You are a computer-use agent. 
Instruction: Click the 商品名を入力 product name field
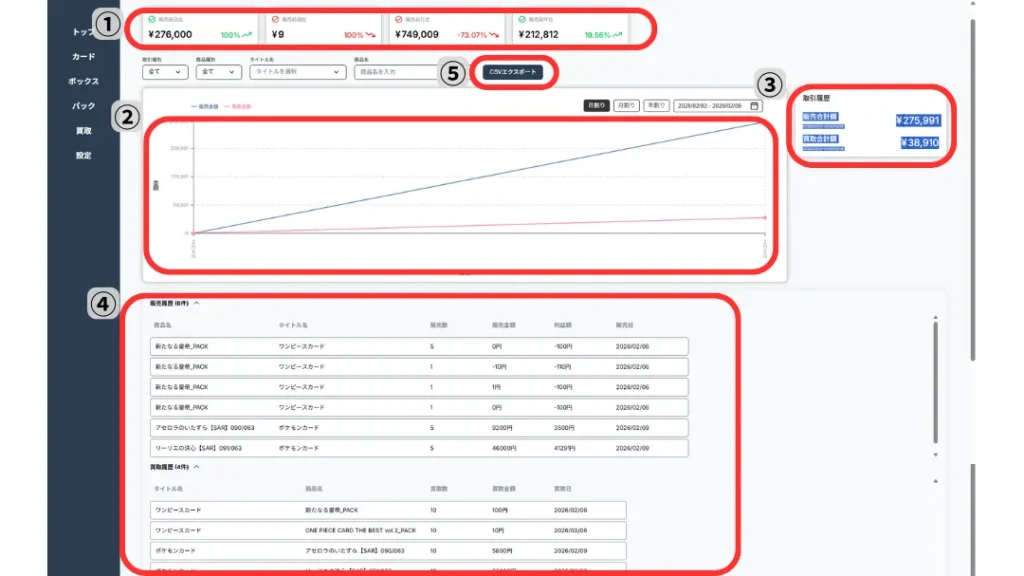point(395,72)
